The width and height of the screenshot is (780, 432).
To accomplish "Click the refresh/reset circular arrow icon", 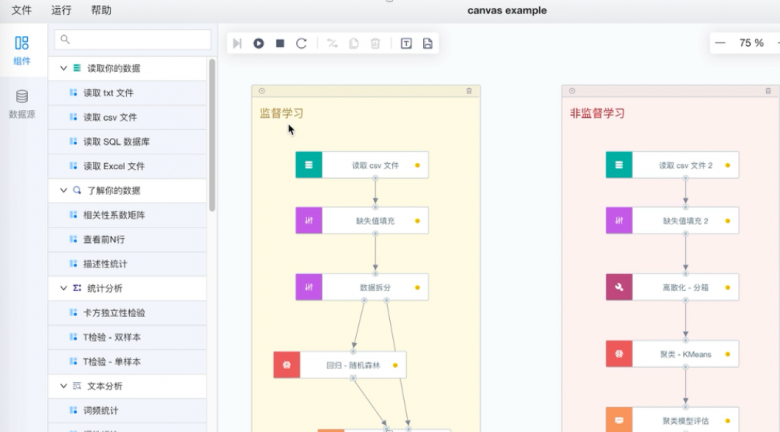I will 301,44.
